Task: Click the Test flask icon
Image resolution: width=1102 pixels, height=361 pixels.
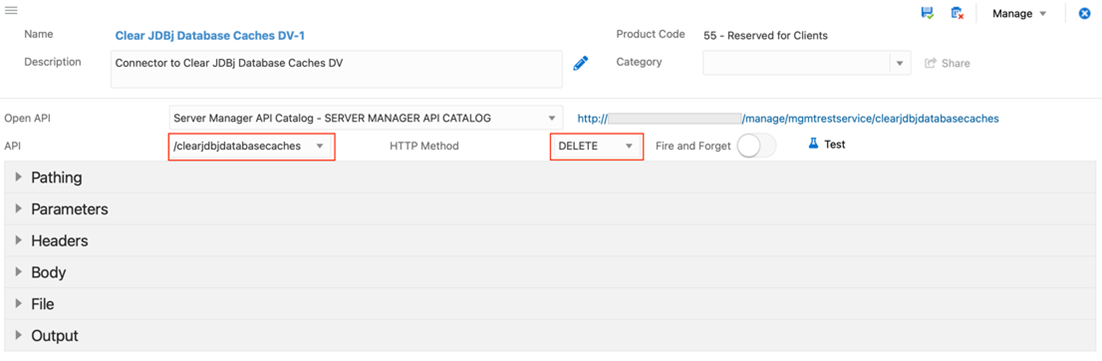Action: tap(814, 144)
